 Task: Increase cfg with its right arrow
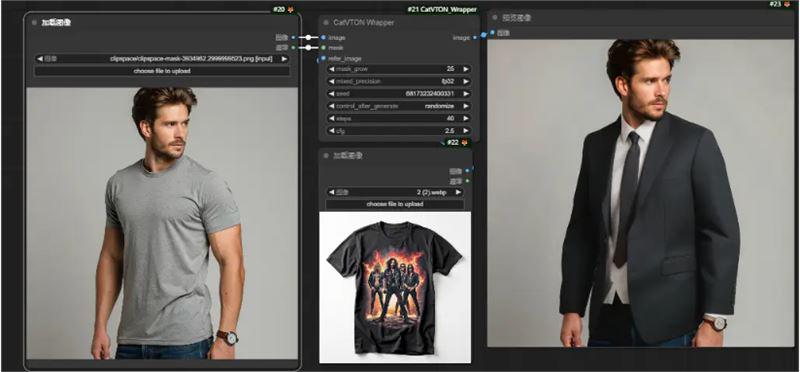(465, 131)
